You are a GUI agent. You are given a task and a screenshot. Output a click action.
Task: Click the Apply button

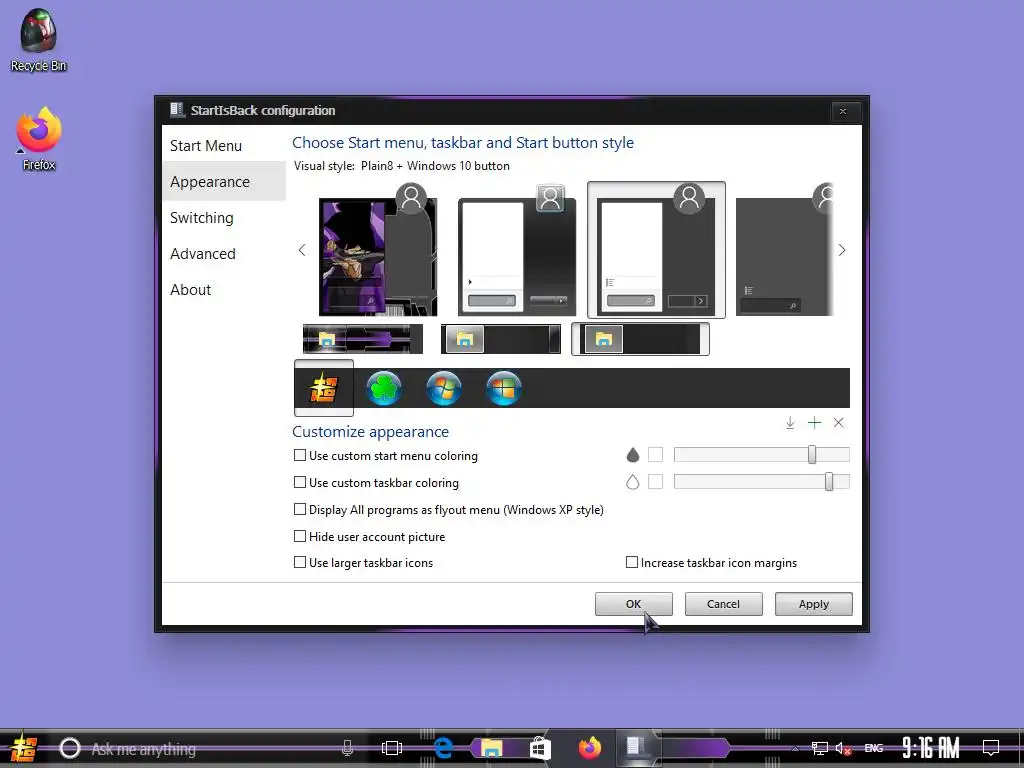pyautogui.click(x=813, y=604)
